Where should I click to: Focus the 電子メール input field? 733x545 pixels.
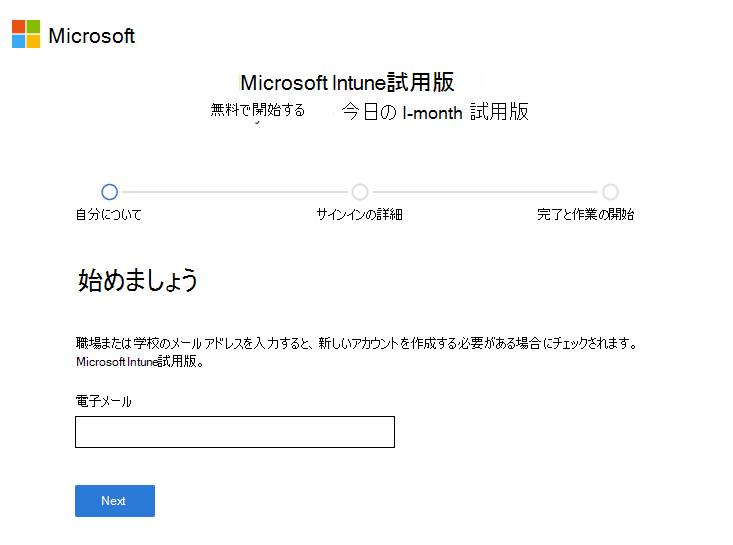click(235, 432)
